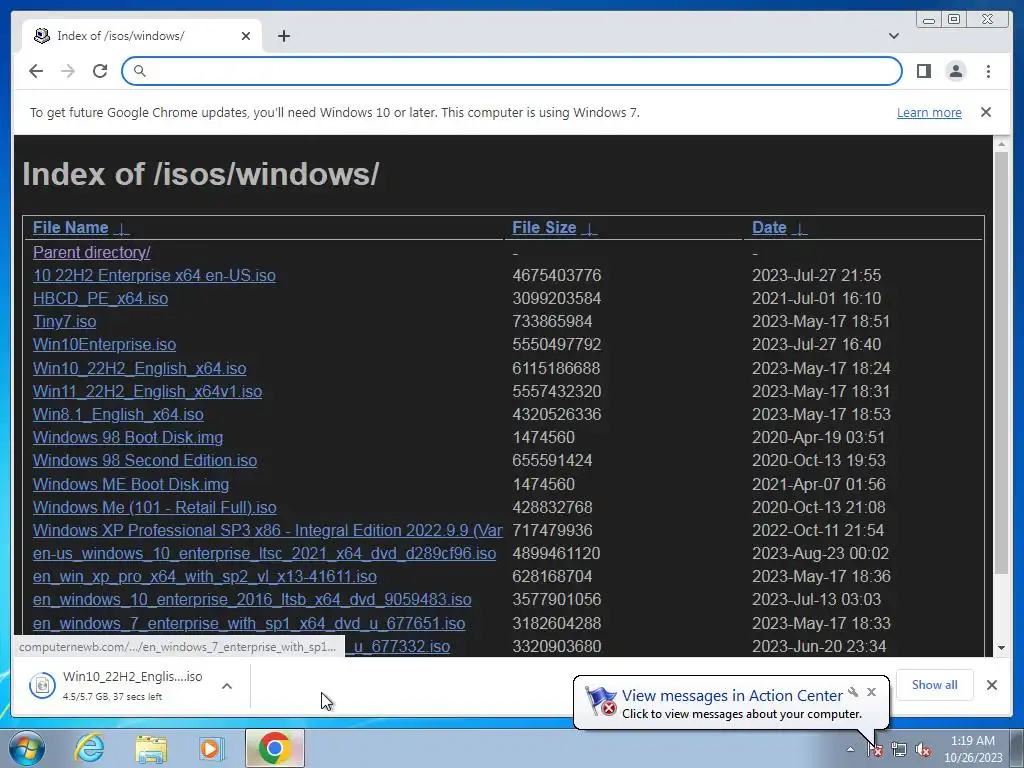Click Windows XP Professional SP3 x86 link
This screenshot has height=768, width=1024.
[268, 530]
